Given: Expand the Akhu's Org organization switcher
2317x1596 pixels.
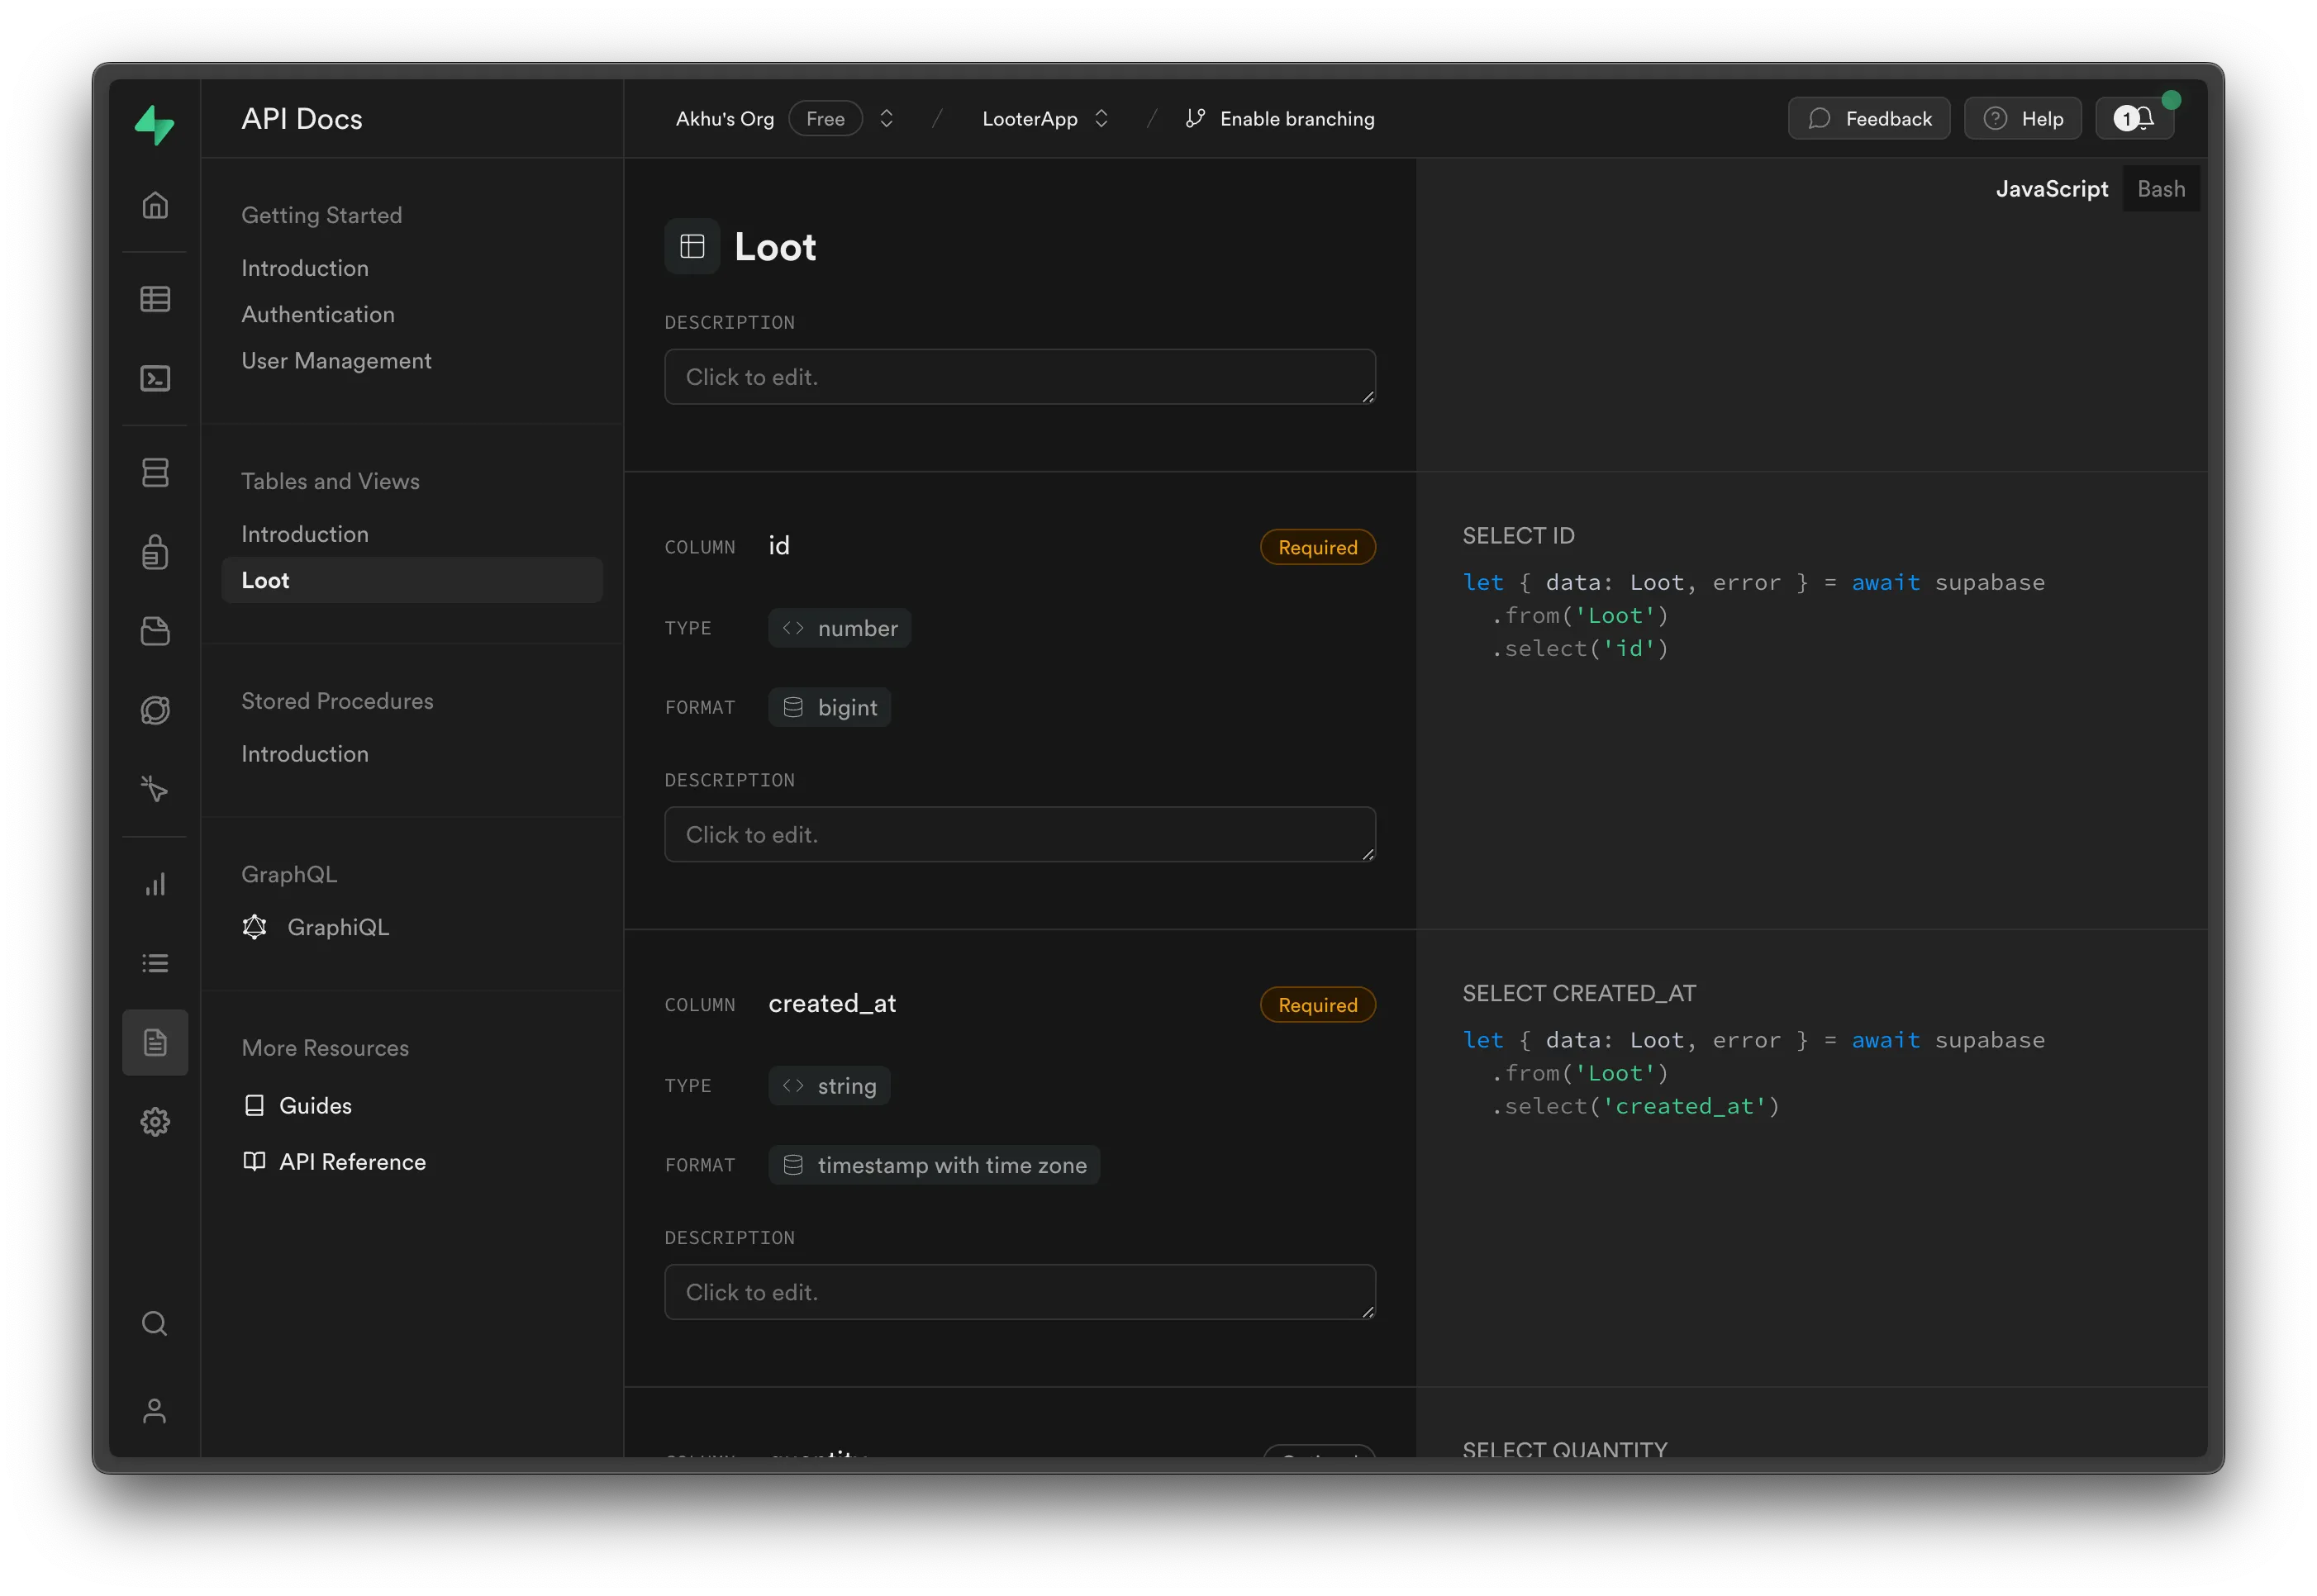Looking at the screenshot, I should tap(886, 119).
